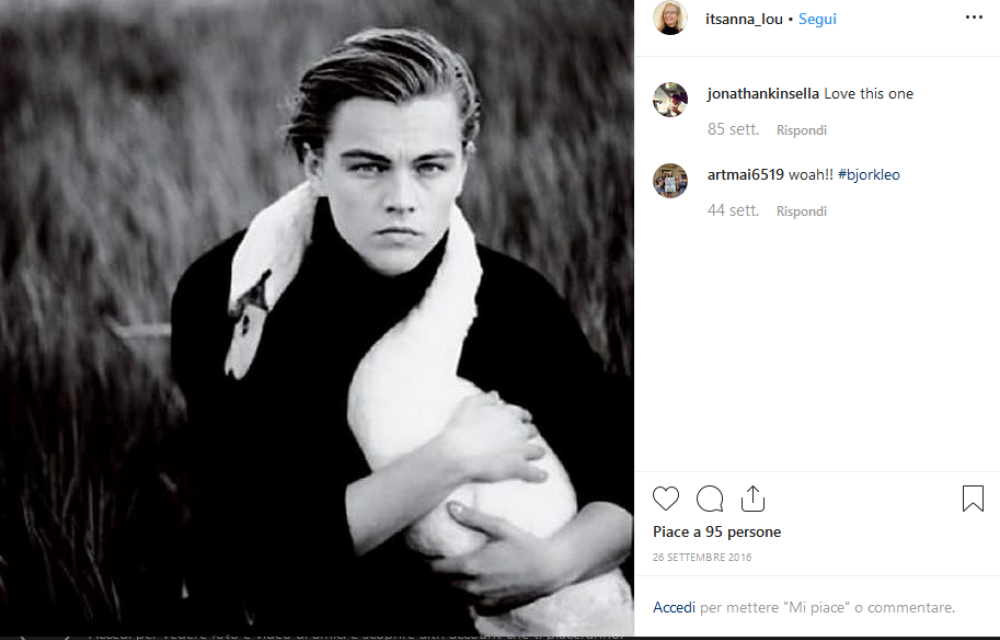This screenshot has height=640, width=1000.
Task: Open the 26 Settembre 2016 post date
Action: point(702,557)
